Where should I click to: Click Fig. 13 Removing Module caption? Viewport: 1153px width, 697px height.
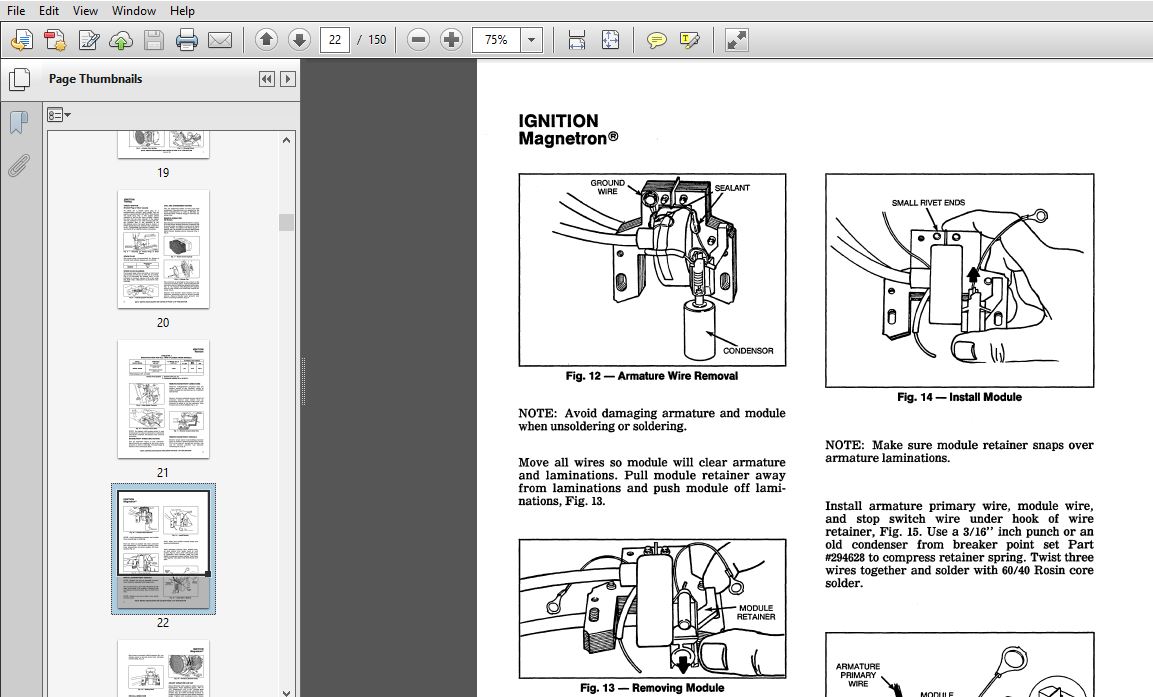coord(652,688)
